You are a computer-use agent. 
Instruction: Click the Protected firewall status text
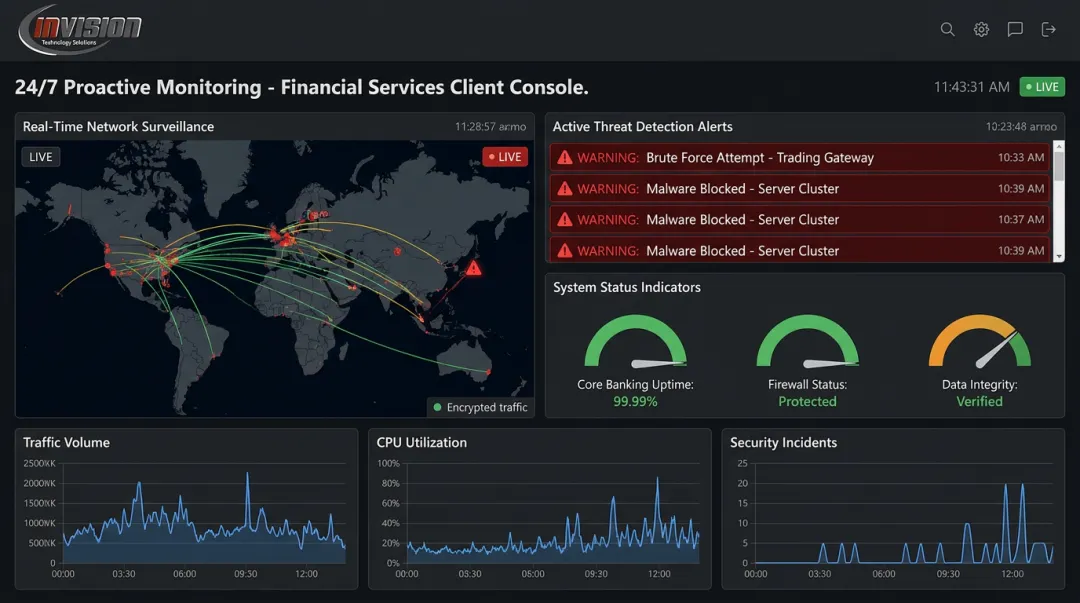pos(807,402)
